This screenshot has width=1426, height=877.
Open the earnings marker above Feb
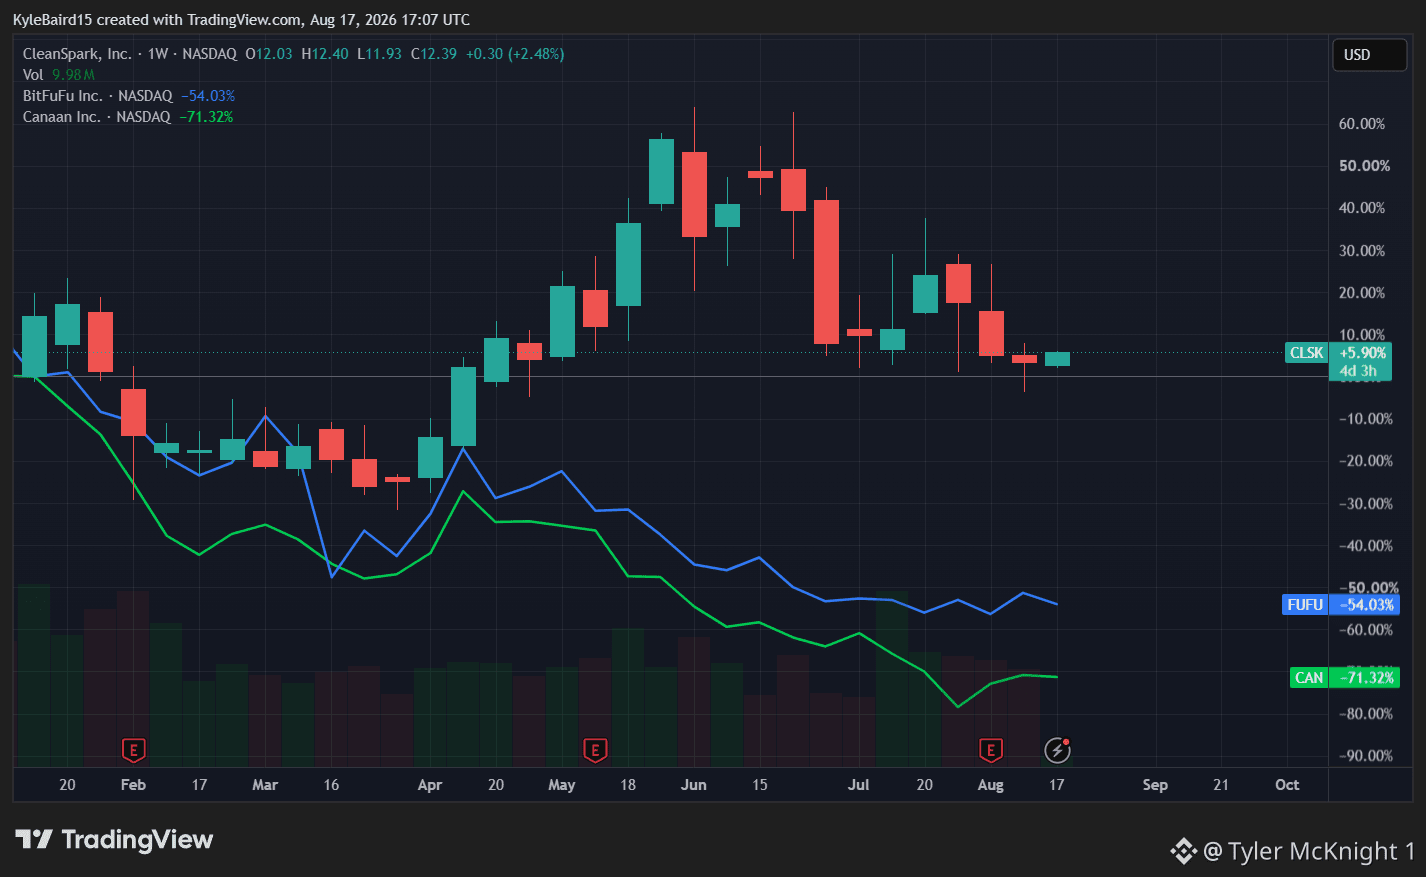coord(133,750)
